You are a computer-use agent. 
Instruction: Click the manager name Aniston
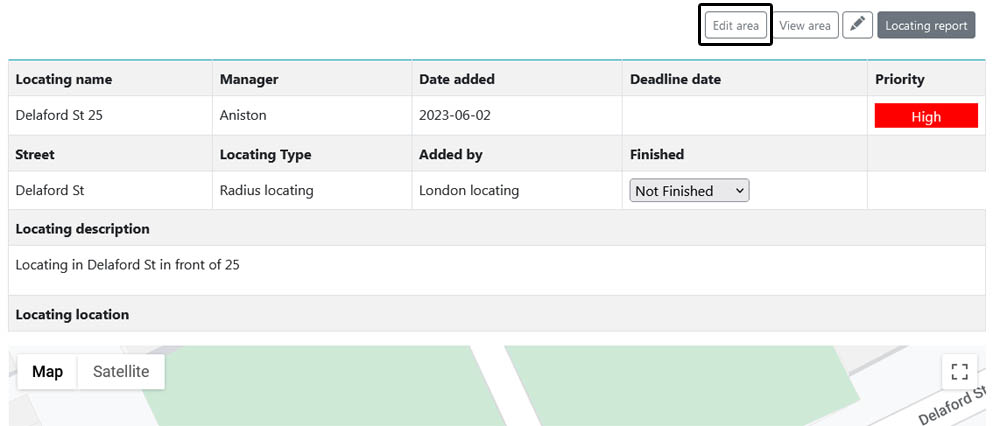[243, 115]
